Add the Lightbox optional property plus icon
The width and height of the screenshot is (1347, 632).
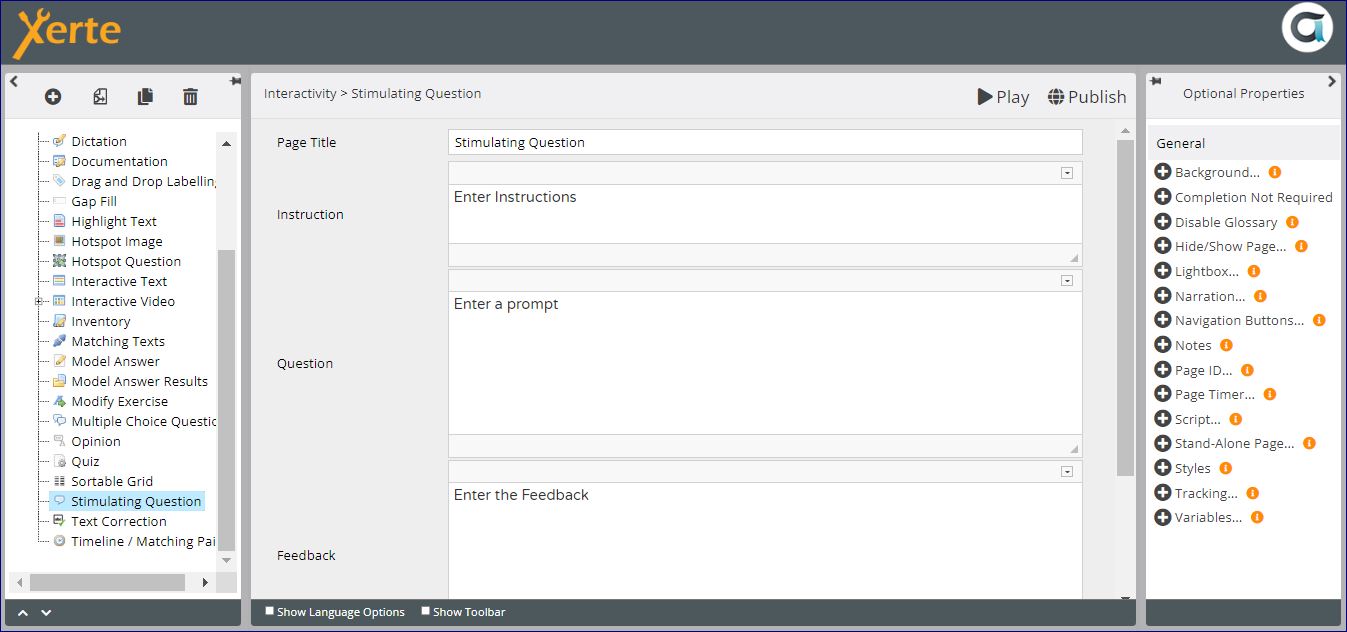click(x=1162, y=271)
